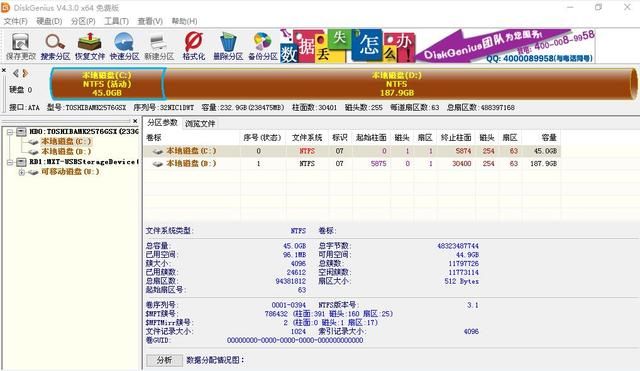Open the 分区(P) menu
Screen dimensions: 640x371
point(83,21)
